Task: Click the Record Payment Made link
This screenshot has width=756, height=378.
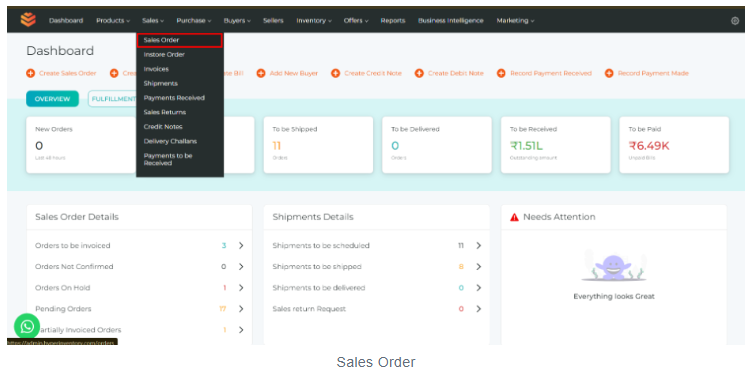Action: (653, 73)
